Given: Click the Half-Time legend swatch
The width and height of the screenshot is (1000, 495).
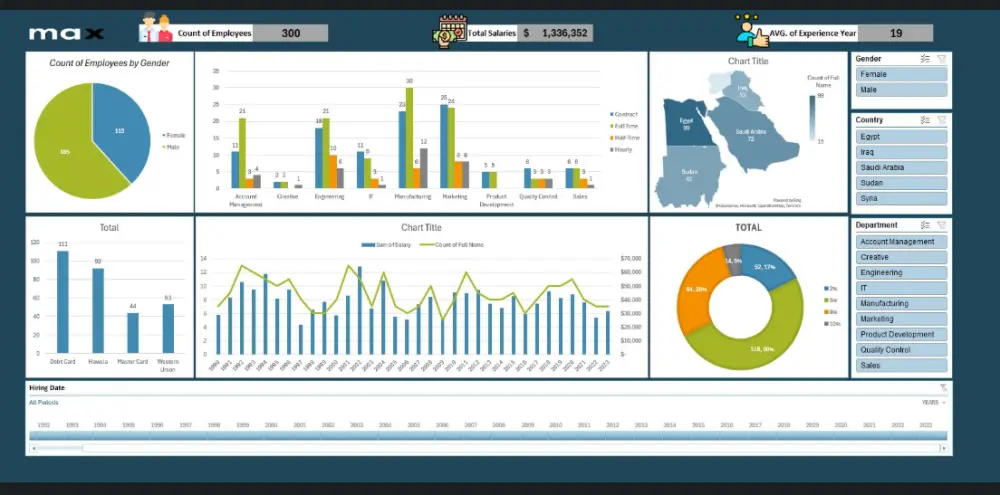Looking at the screenshot, I should pyautogui.click(x=612, y=138).
